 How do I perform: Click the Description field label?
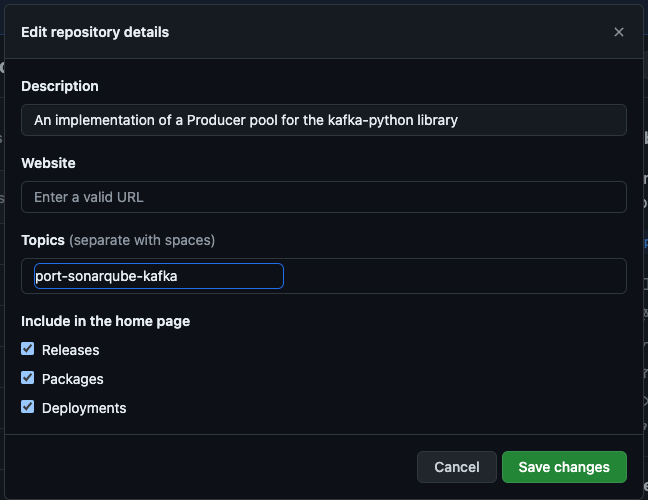pyautogui.click(x=60, y=86)
